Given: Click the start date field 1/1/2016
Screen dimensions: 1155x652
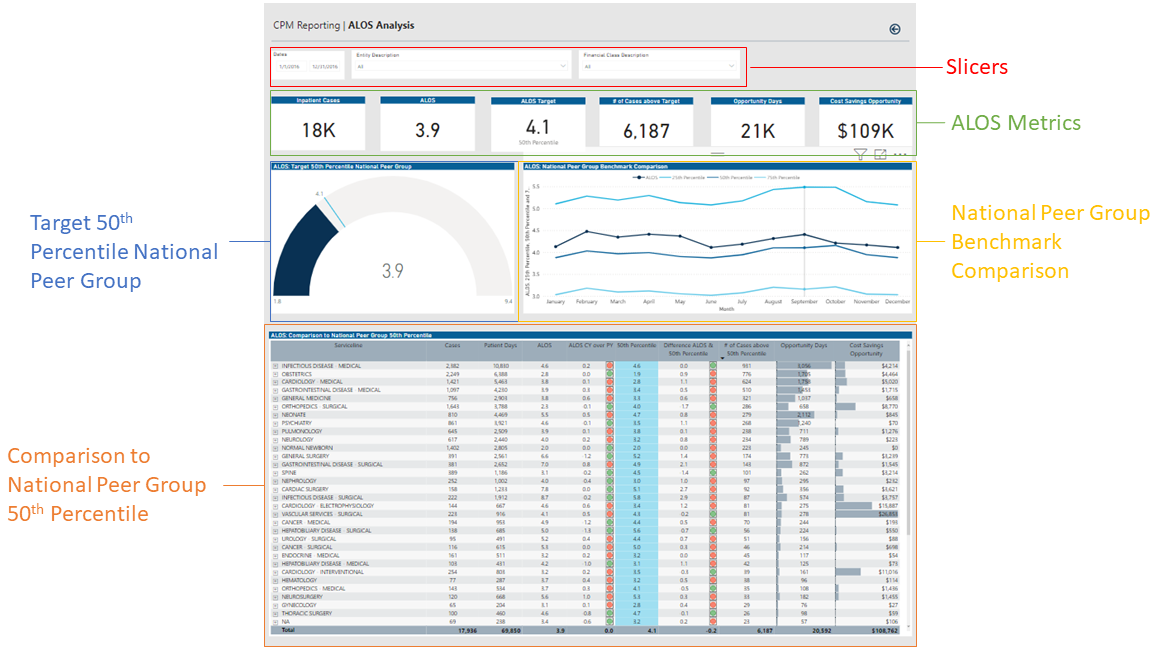Looking at the screenshot, I should click(x=289, y=67).
